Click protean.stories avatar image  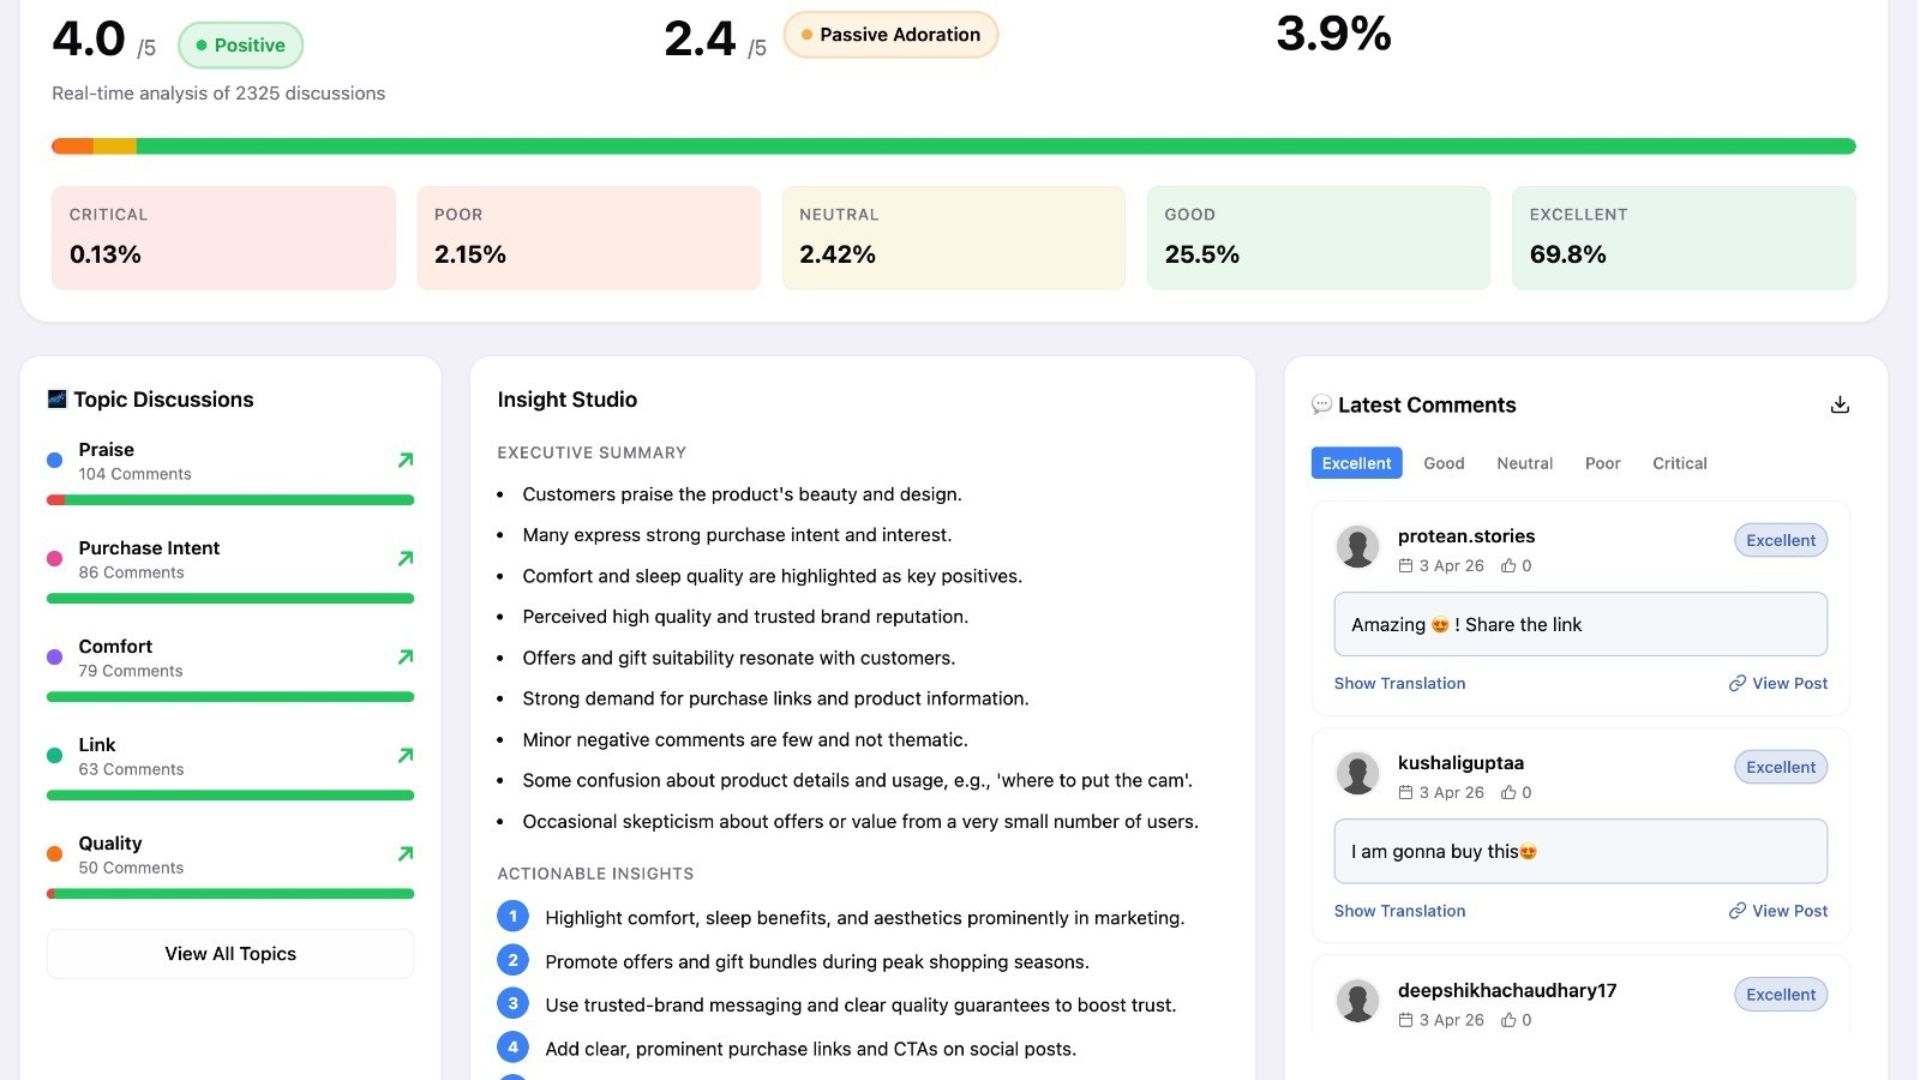click(1357, 547)
